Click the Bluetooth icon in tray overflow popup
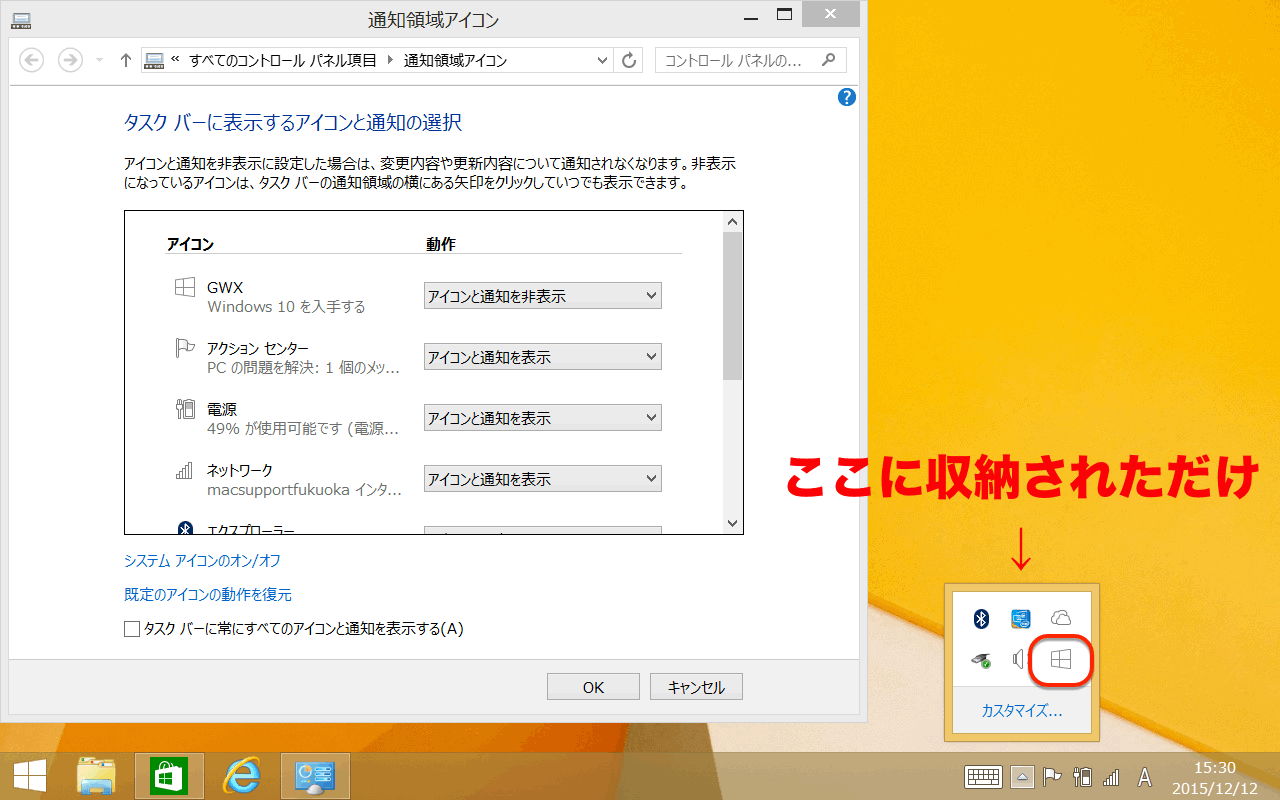The width and height of the screenshot is (1280, 800). click(981, 619)
